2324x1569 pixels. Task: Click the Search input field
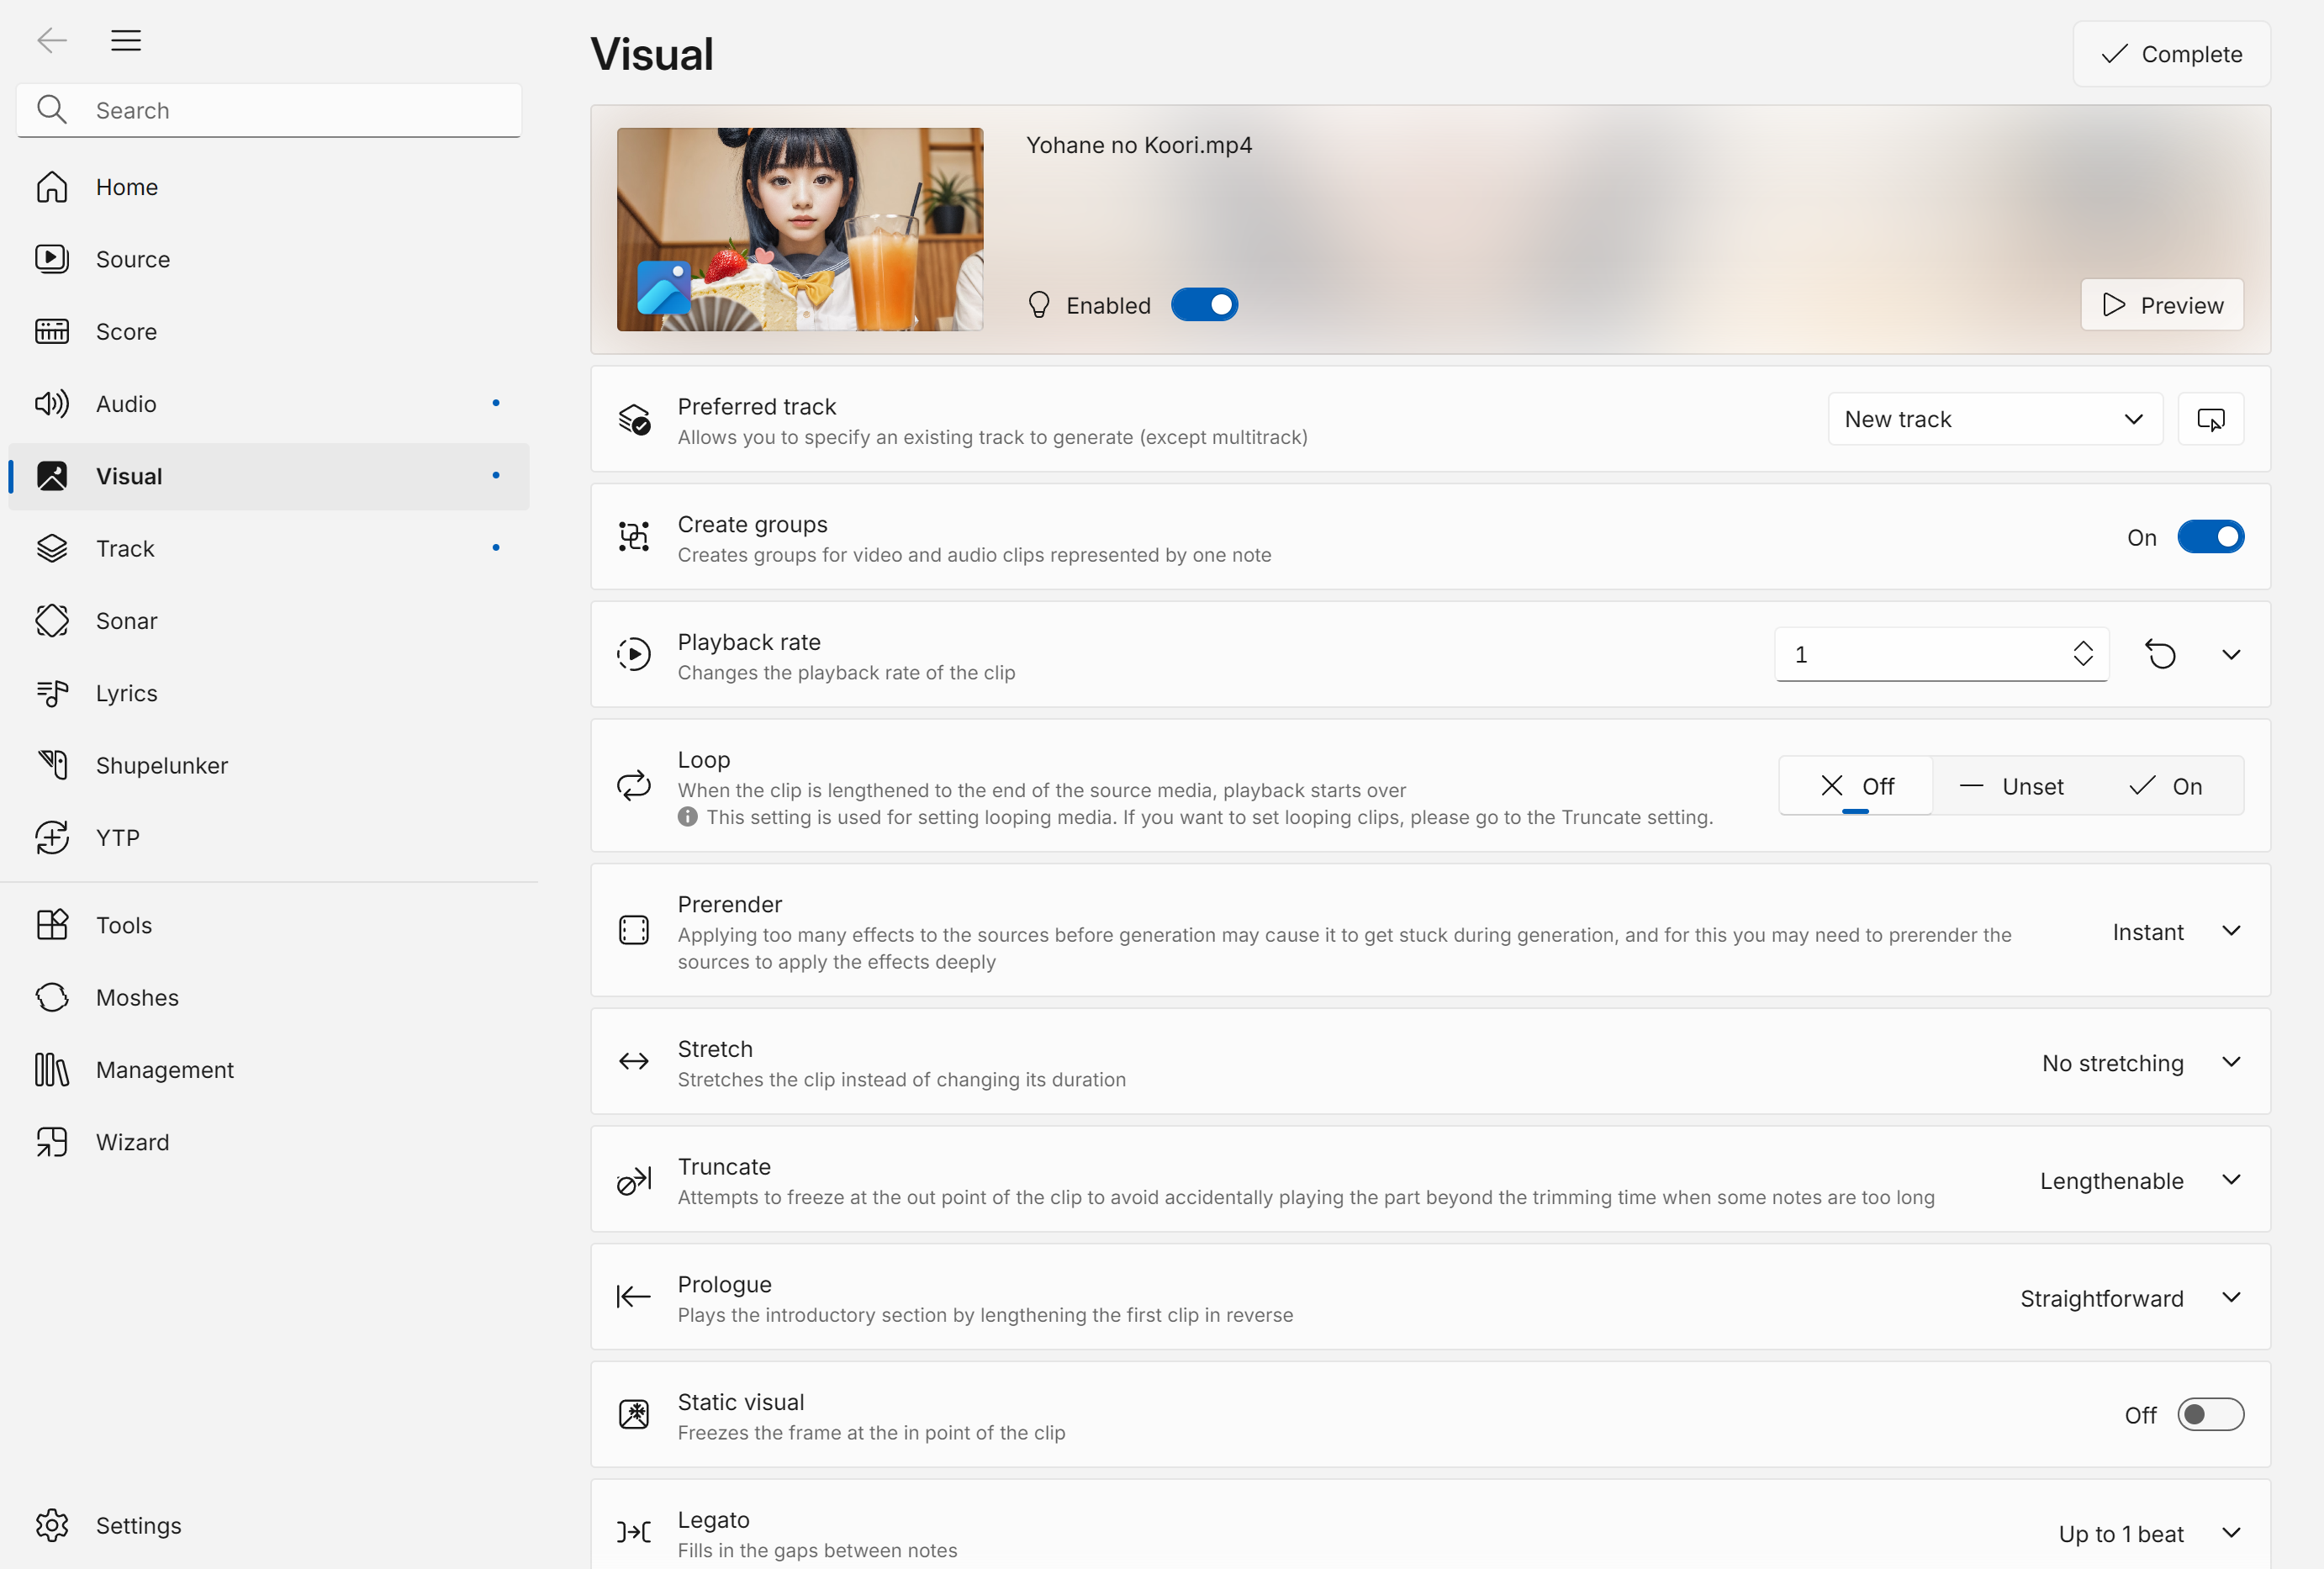[x=268, y=110]
